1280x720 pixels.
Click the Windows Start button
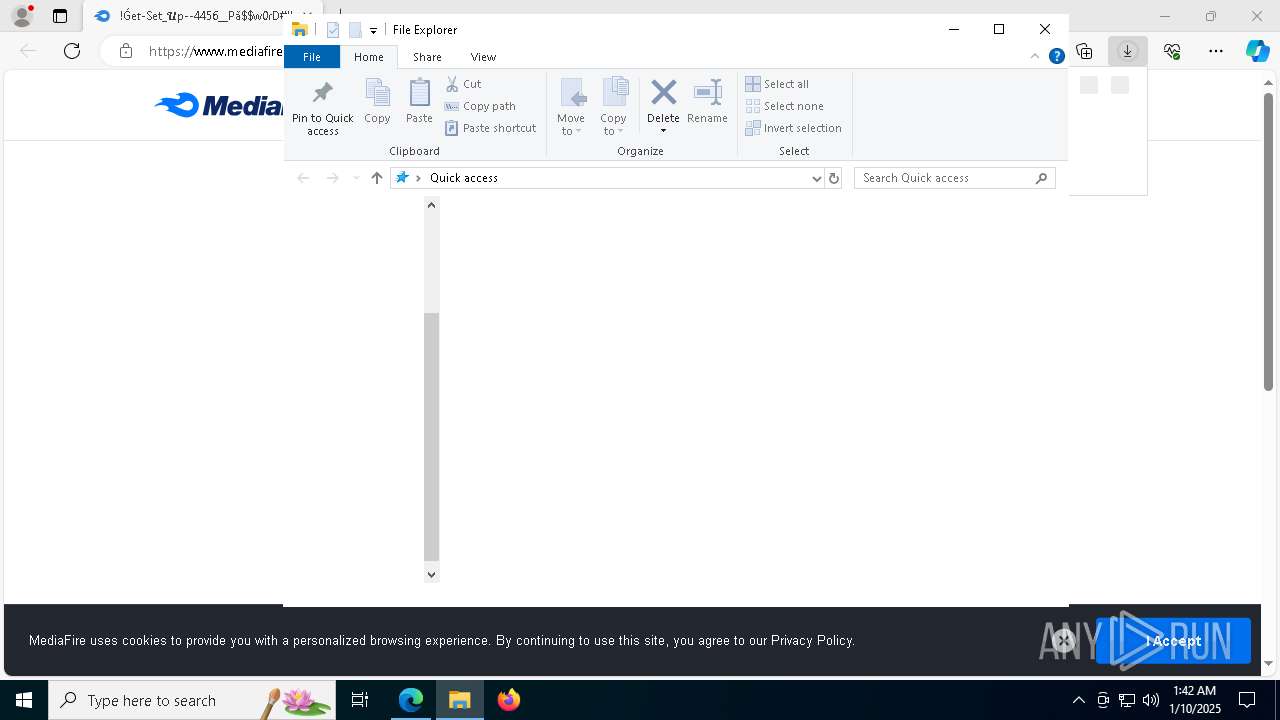point(24,700)
